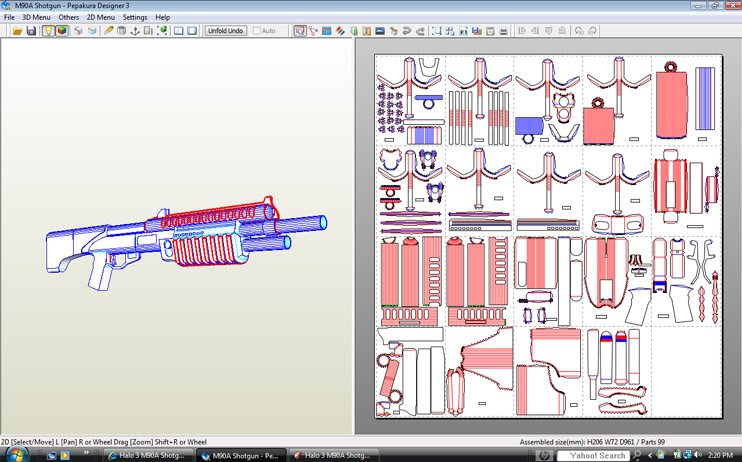Switch to 'M90A Shotgun - Pe...' taskbar button

241,455
